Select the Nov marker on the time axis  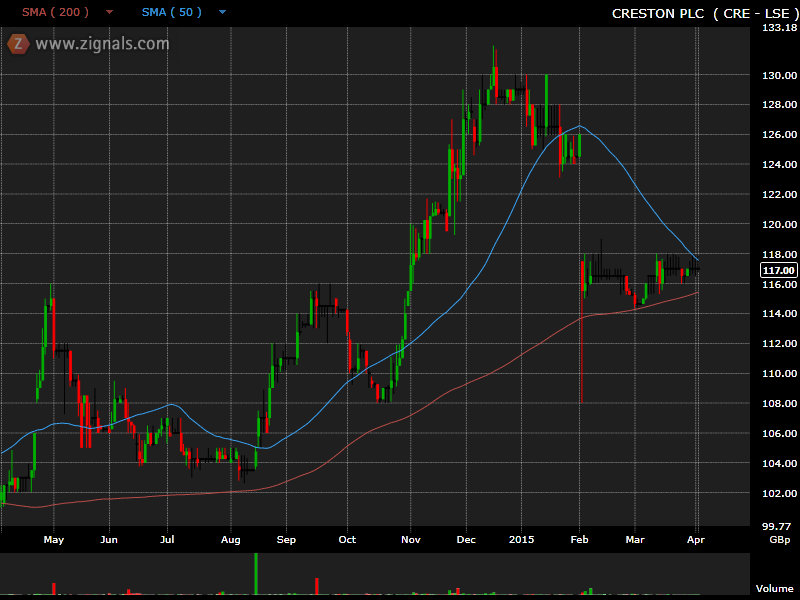pyautogui.click(x=410, y=539)
